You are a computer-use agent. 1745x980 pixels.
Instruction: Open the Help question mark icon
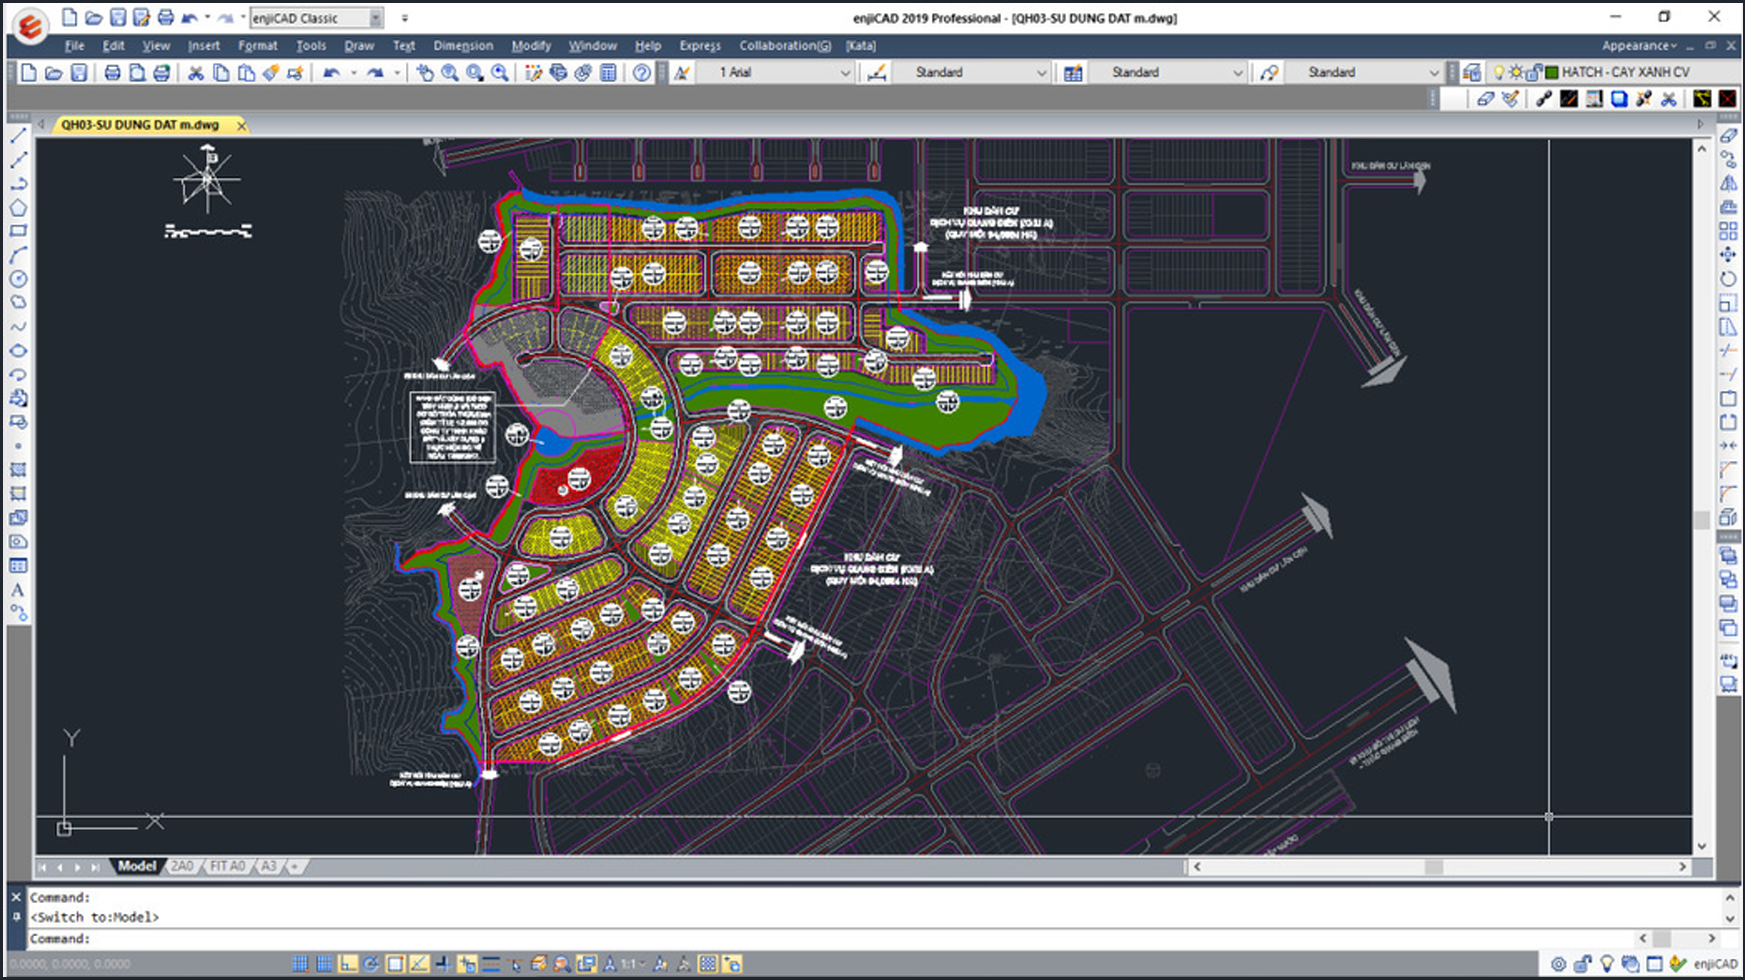click(642, 73)
